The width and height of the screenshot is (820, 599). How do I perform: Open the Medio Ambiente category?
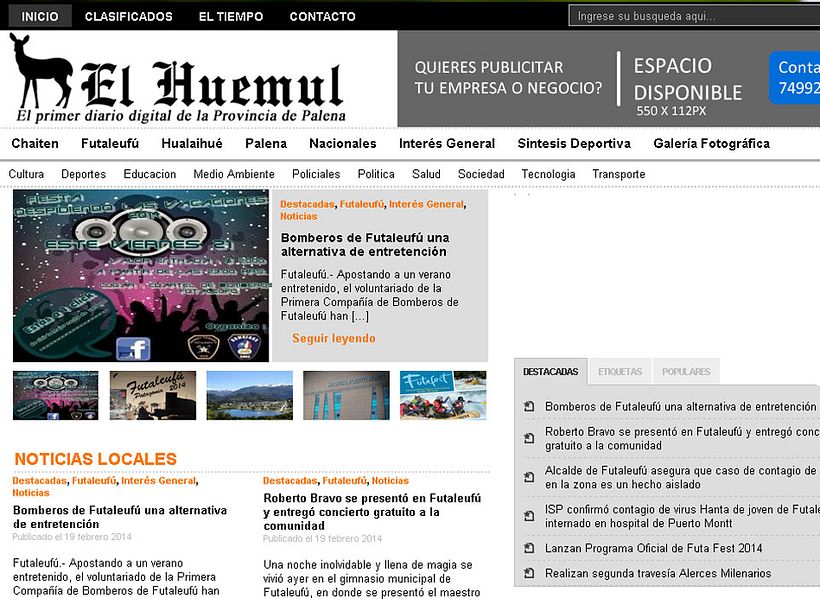point(234,174)
